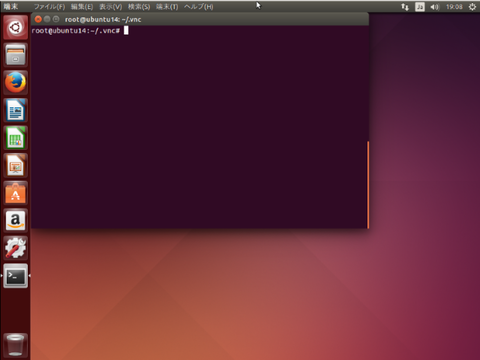Screen dimensions: 480x360
Task: Launch Firefox web browser
Action: tap(15, 83)
